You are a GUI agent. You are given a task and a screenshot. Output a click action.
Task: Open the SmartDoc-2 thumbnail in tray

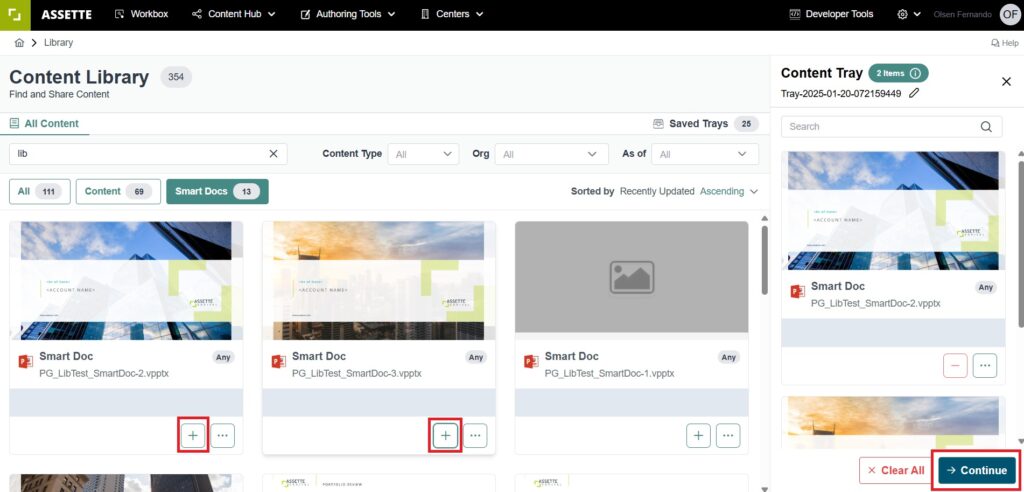click(893, 210)
